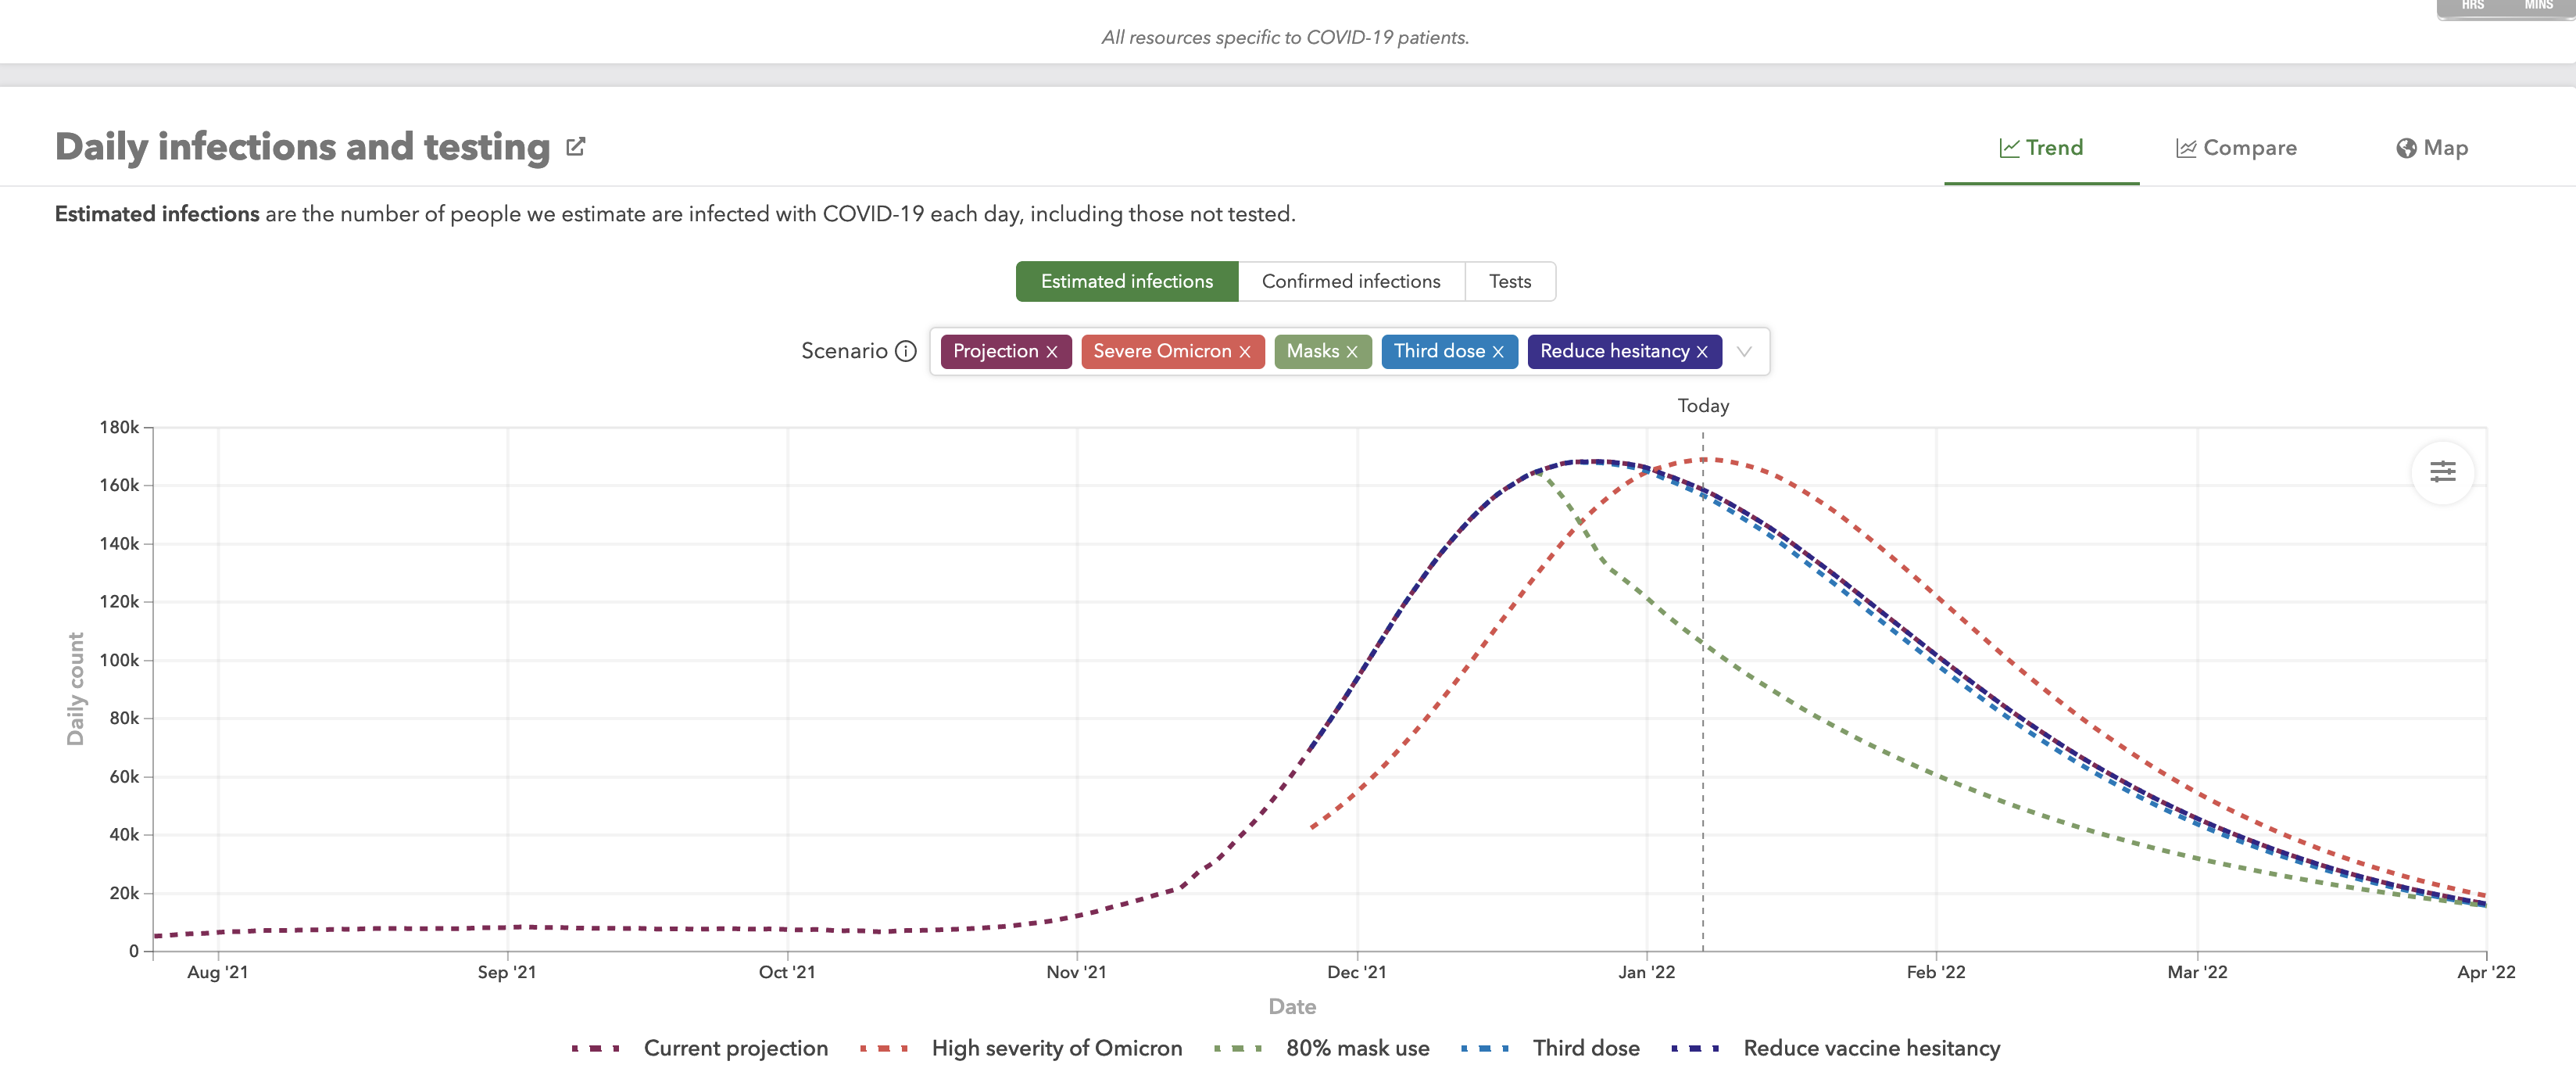
Task: Remove the Severe Omicron scenario tag
Action: 1245,352
